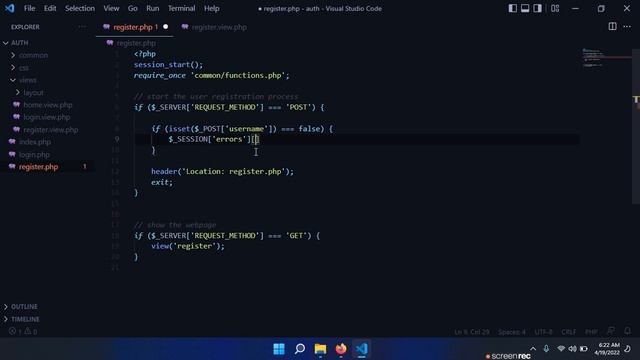The image size is (640, 360).
Task: Select PHP language mode
Action: pyautogui.click(x=591, y=332)
